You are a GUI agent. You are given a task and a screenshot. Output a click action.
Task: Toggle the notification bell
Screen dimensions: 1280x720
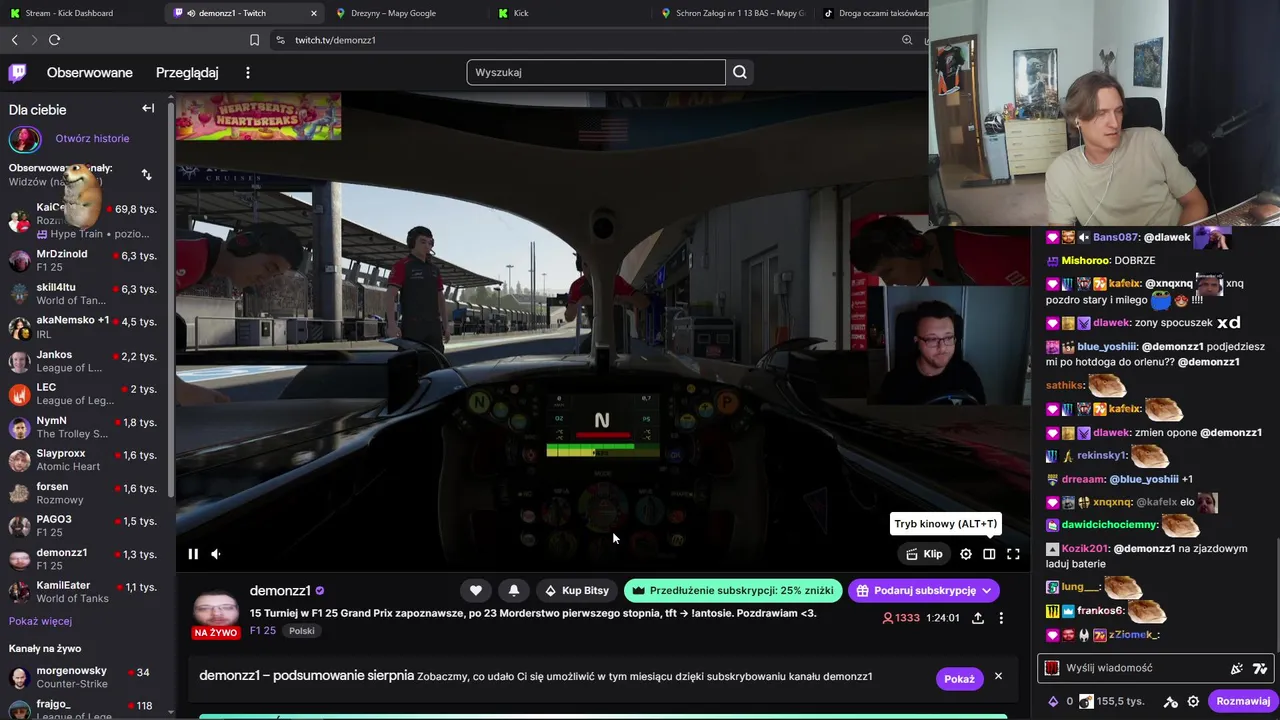click(x=514, y=590)
